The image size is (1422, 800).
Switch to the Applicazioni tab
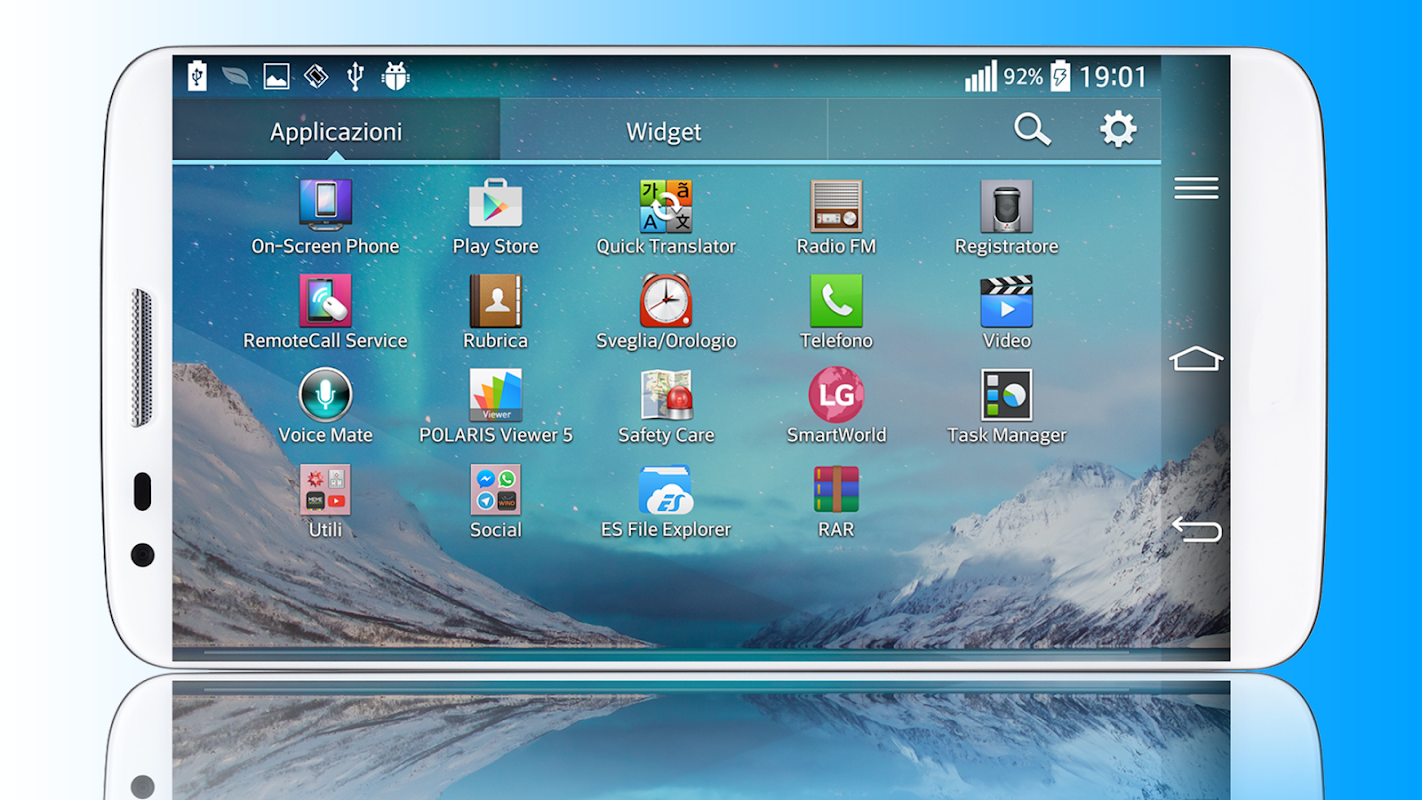pos(336,131)
